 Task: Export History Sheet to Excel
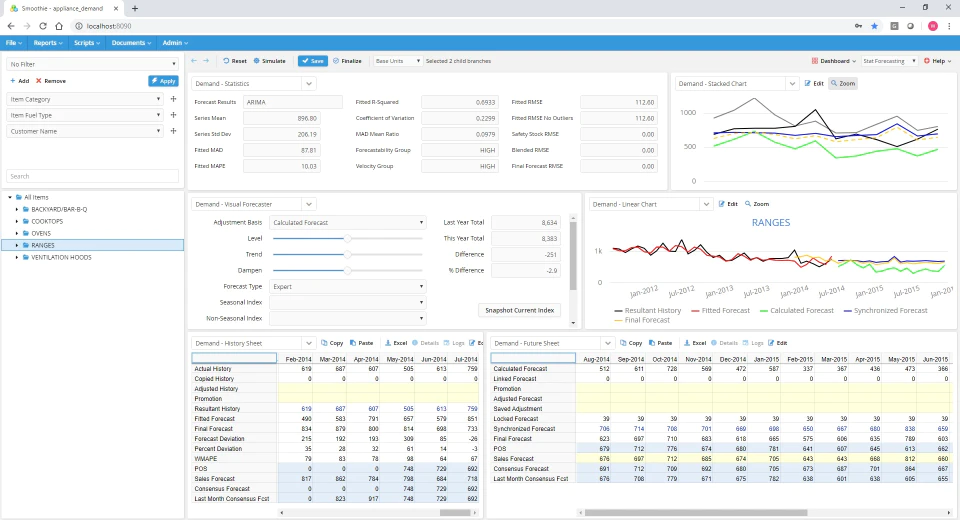click(396, 343)
